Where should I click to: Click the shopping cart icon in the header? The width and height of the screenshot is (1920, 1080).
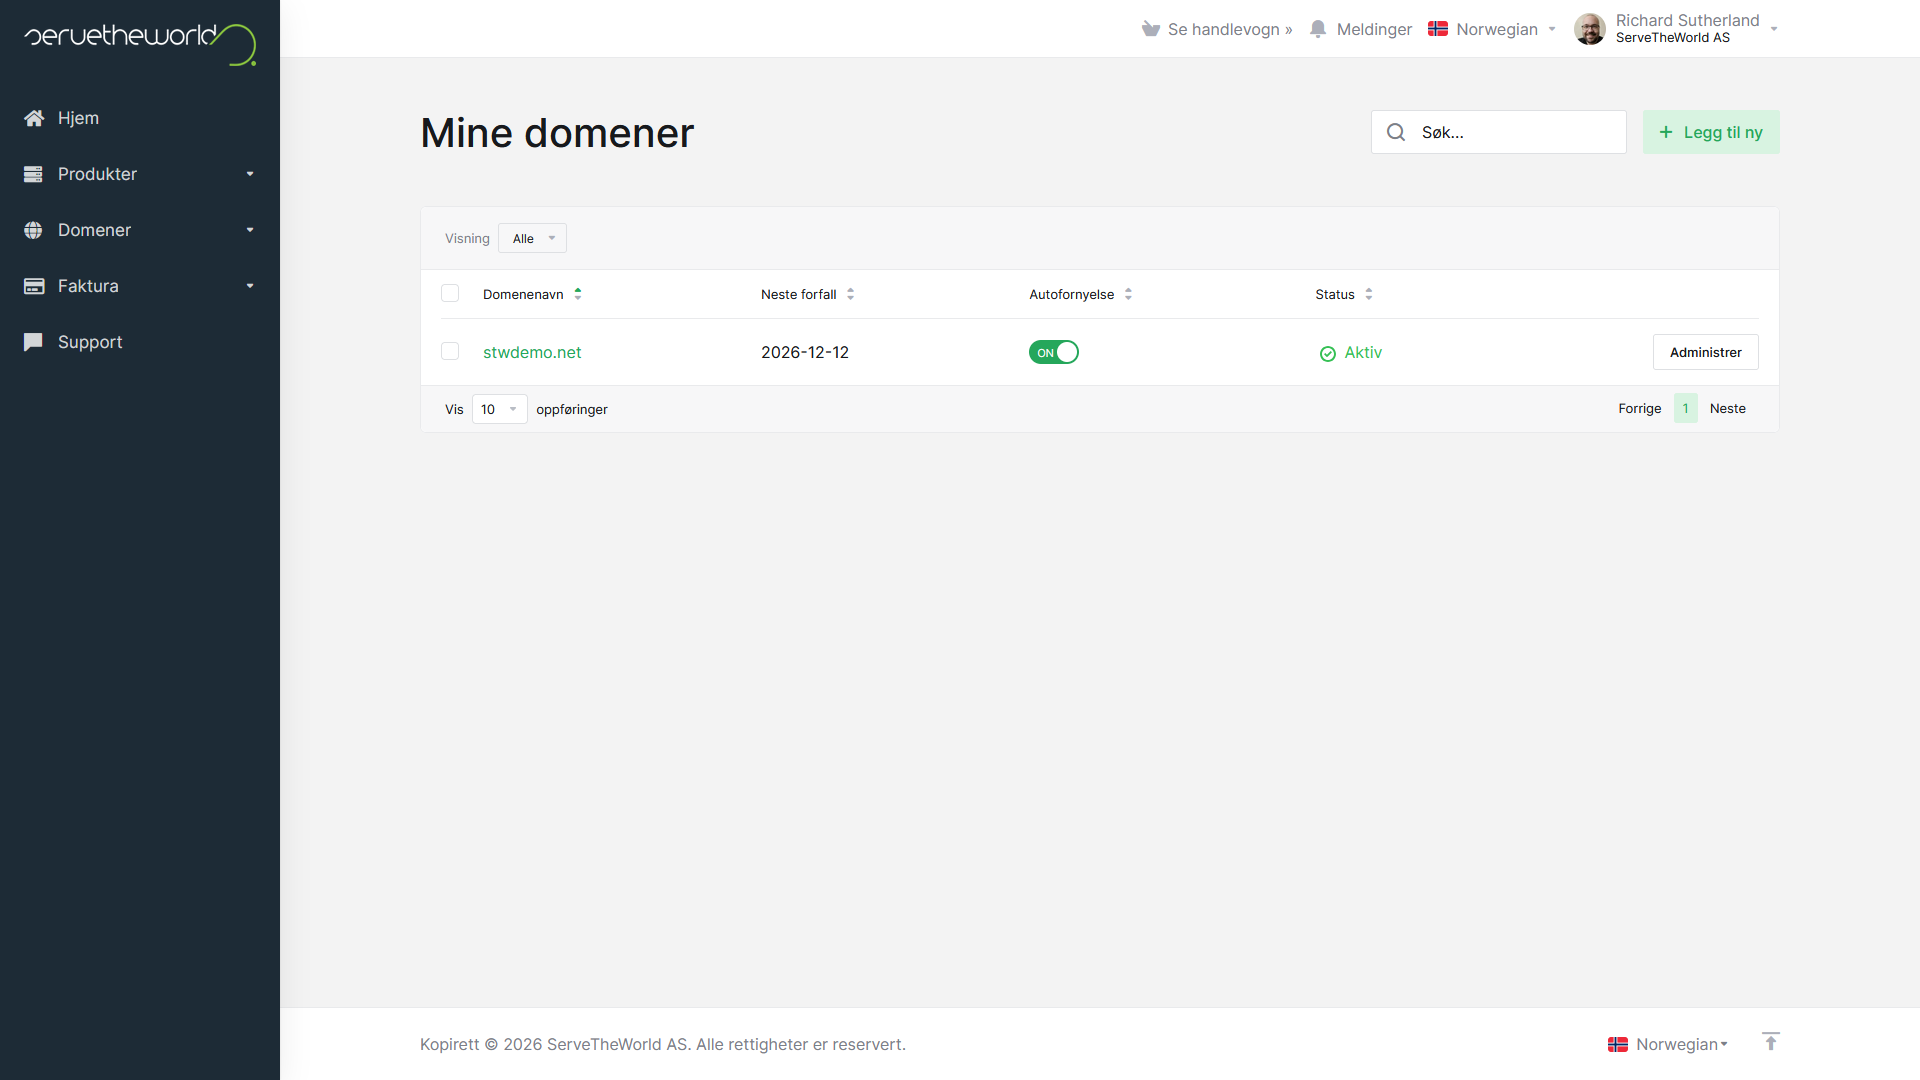(1151, 29)
